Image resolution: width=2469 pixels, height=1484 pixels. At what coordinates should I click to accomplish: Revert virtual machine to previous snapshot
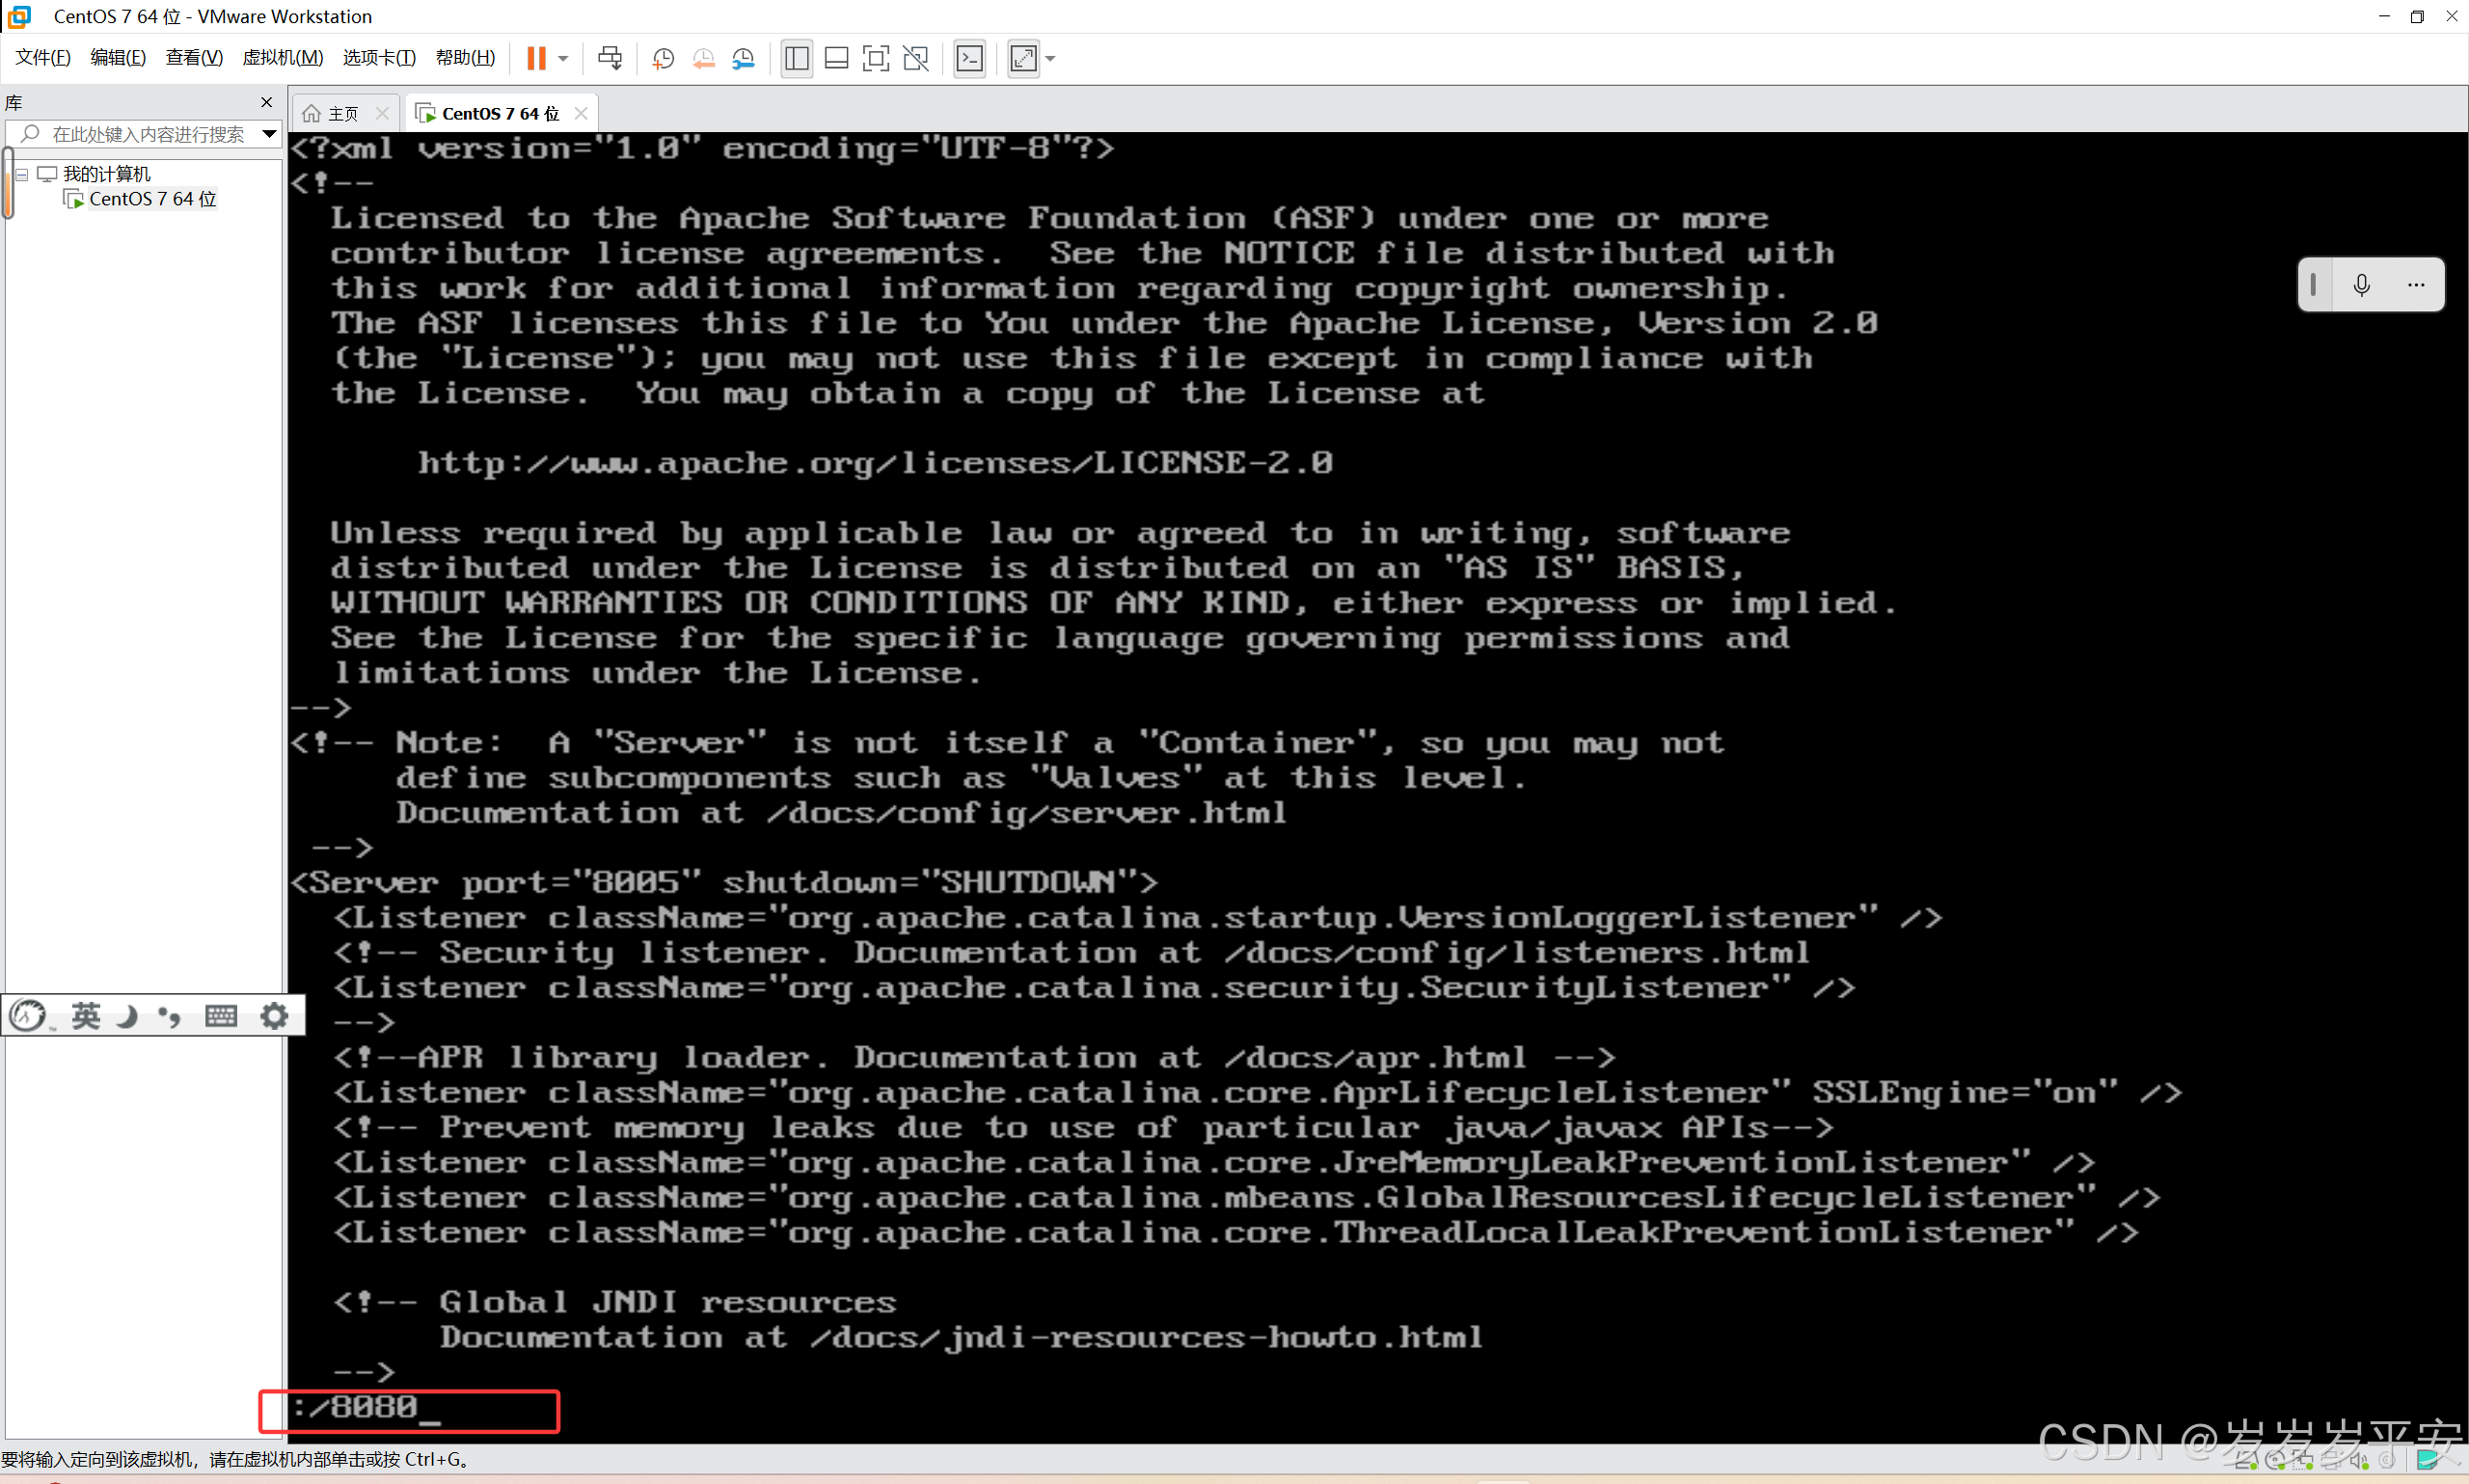coord(704,58)
